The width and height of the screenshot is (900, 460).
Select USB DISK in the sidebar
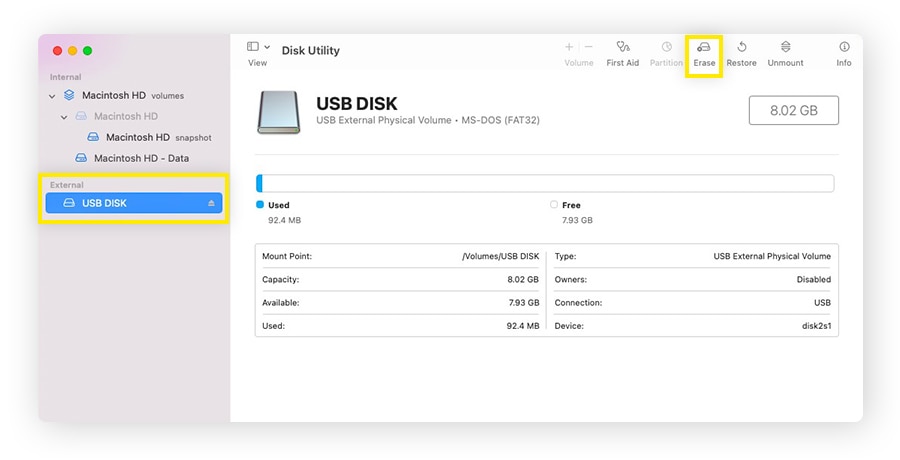click(134, 203)
